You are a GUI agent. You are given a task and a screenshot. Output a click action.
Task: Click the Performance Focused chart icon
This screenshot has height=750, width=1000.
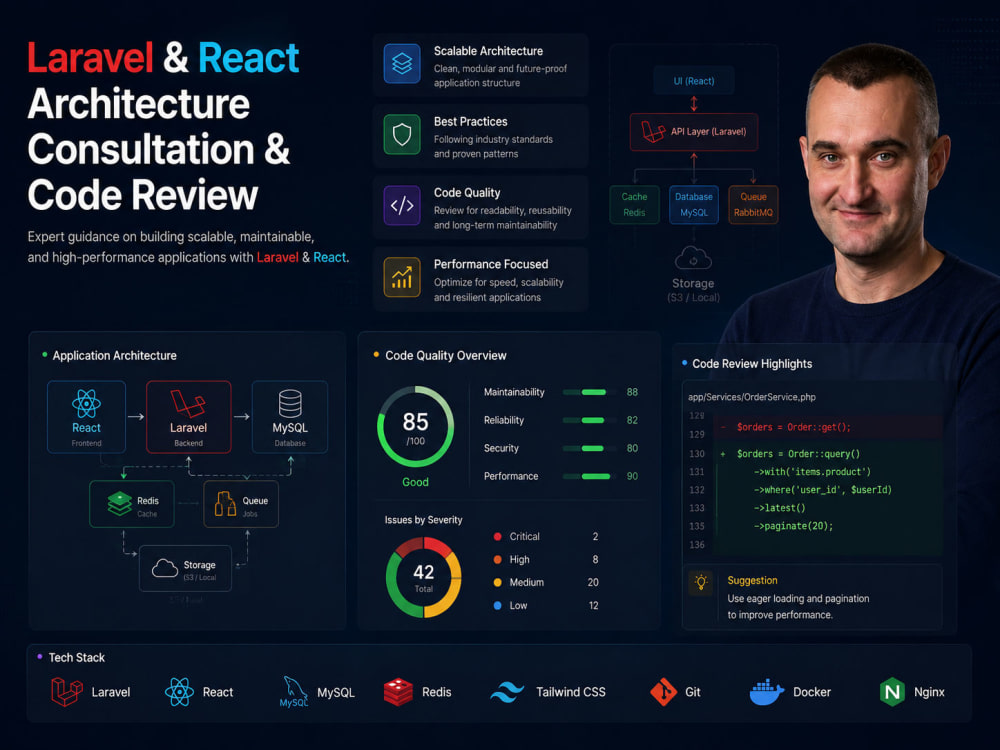coord(402,277)
